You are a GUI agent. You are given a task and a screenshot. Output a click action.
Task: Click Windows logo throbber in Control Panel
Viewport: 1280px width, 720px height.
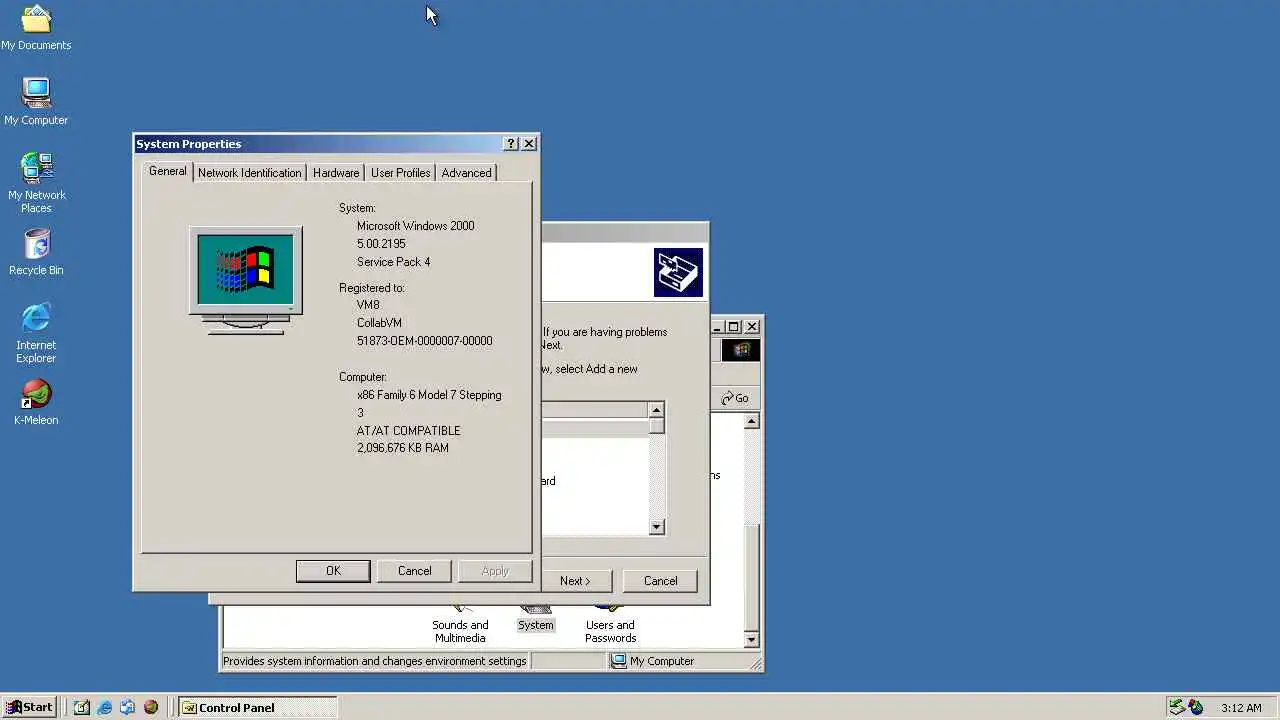pos(741,350)
